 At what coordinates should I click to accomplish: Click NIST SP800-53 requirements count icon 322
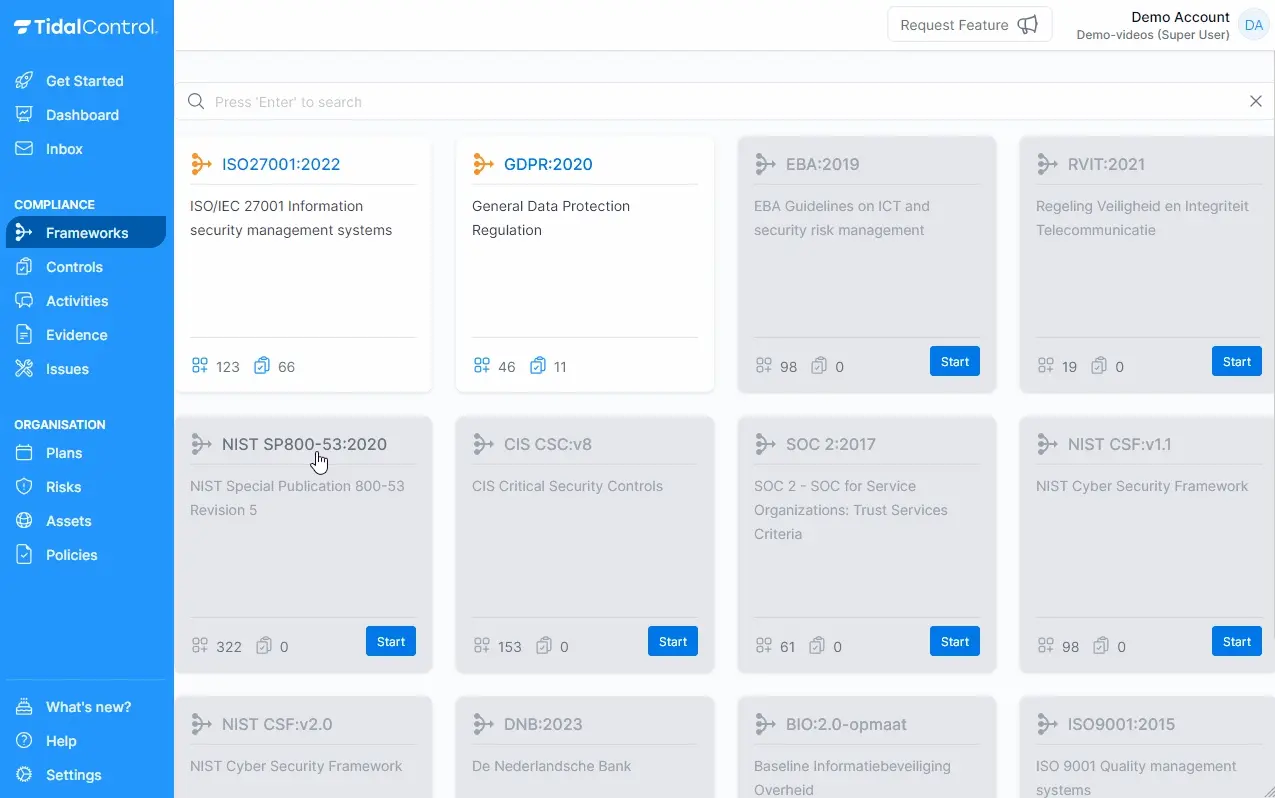pyautogui.click(x=199, y=646)
